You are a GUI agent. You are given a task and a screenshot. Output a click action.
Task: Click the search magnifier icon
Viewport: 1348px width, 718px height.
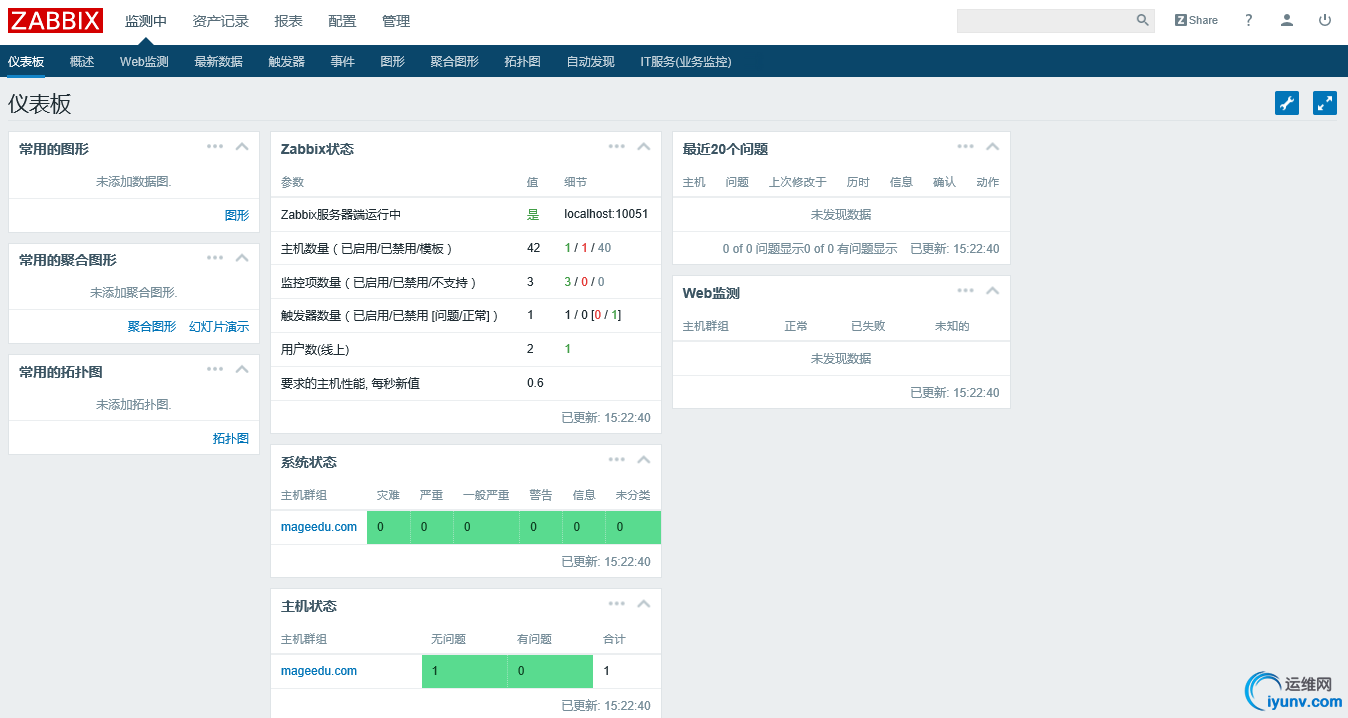1142,20
